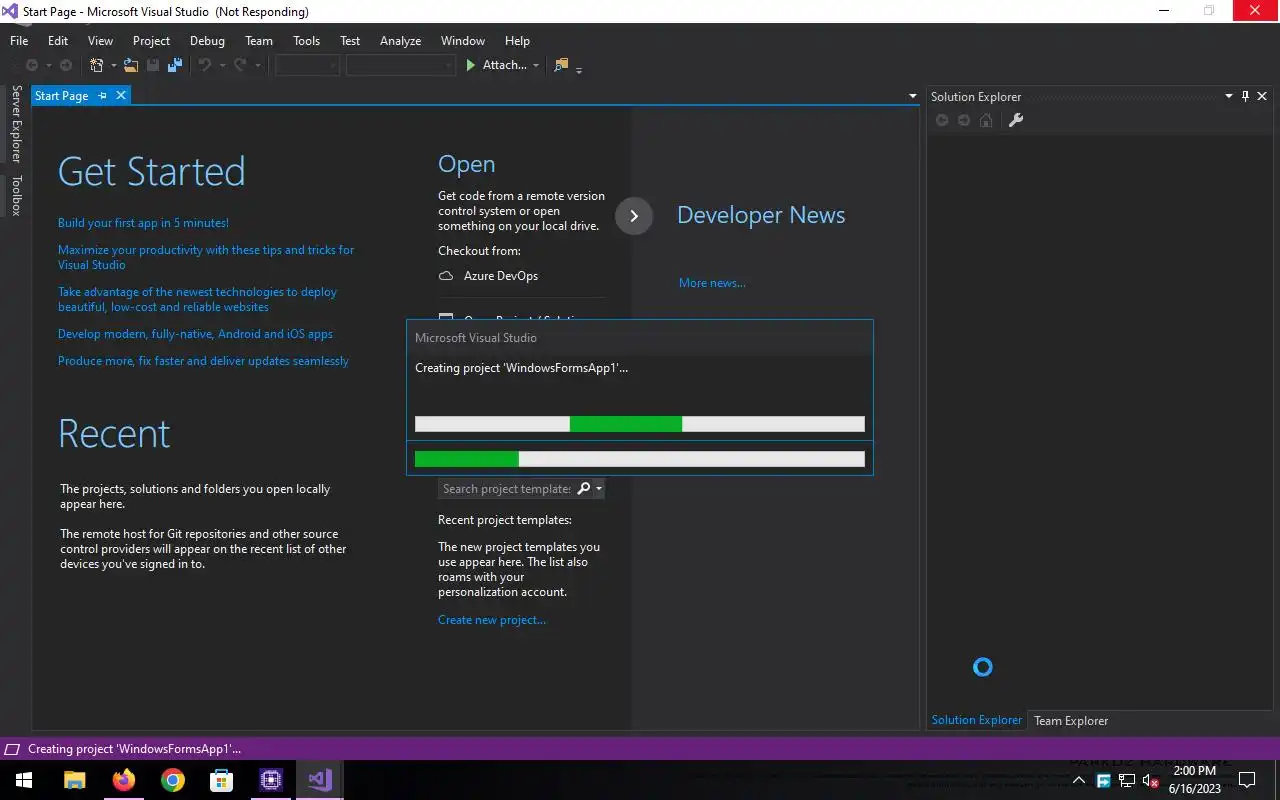1280x800 pixels.
Task: Click the network tray icon
Action: click(1127, 780)
